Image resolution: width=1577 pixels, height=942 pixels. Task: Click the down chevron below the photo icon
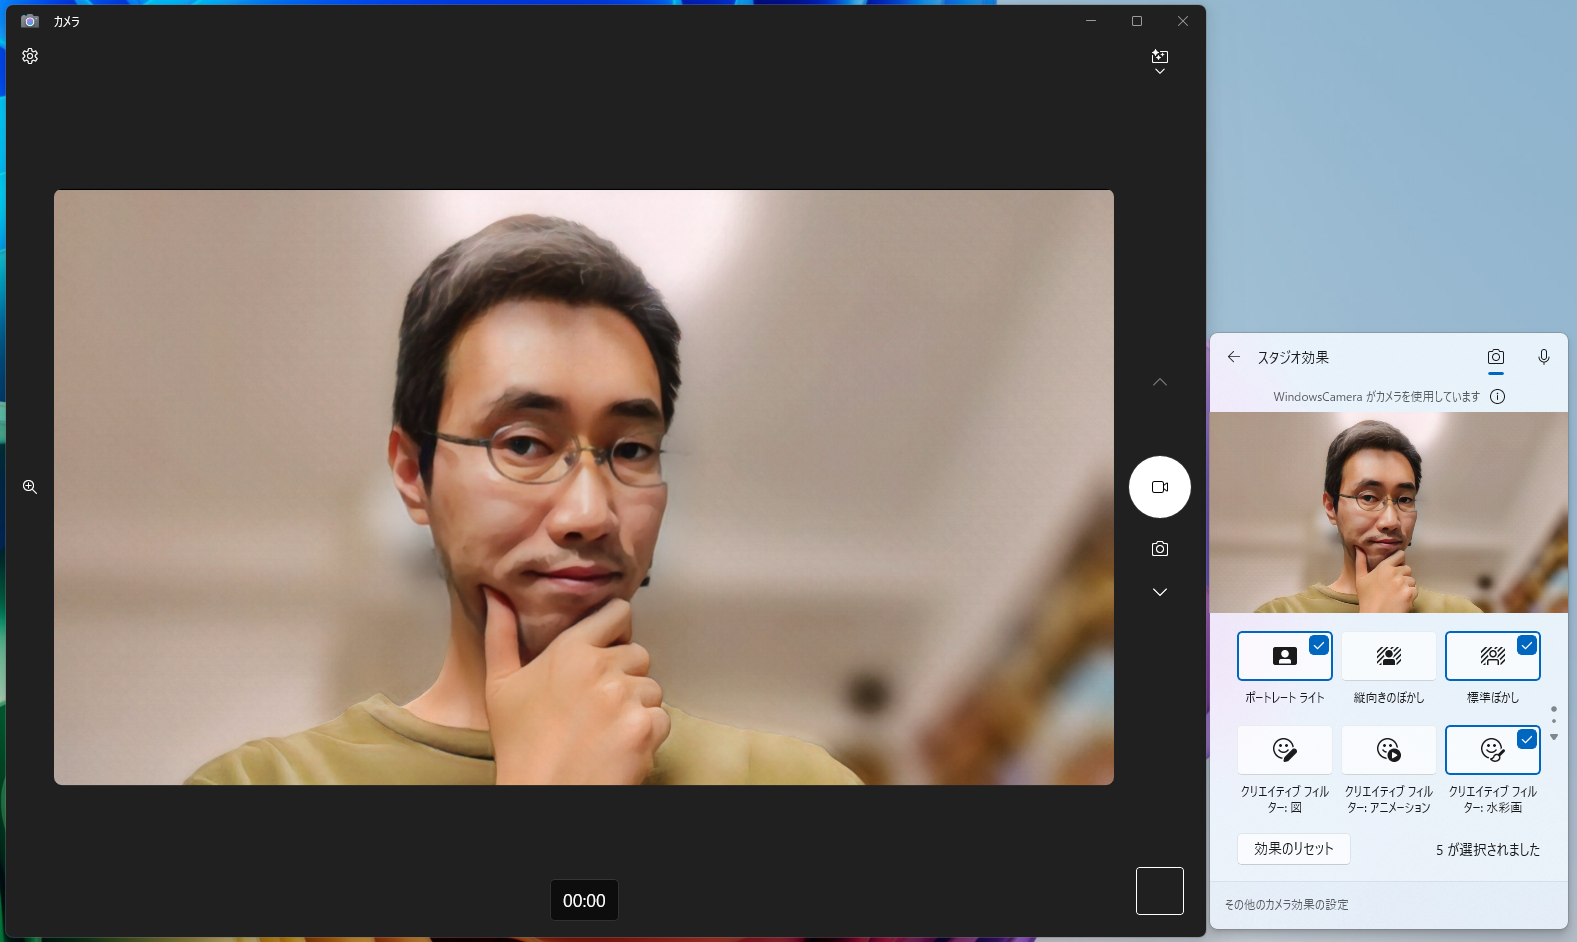[1160, 592]
